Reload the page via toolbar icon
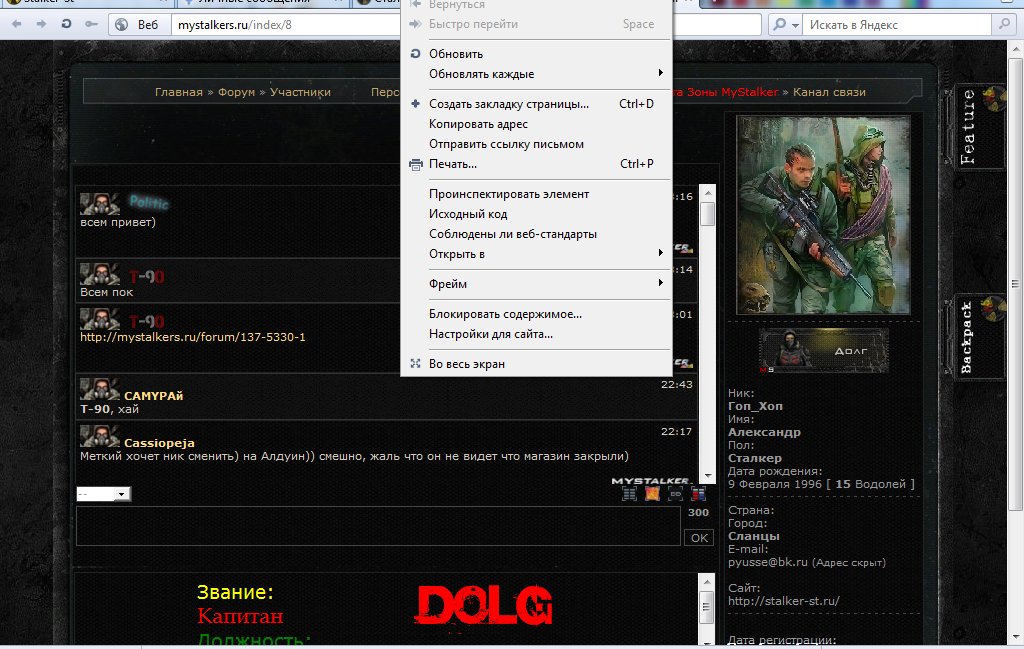 click(66, 24)
